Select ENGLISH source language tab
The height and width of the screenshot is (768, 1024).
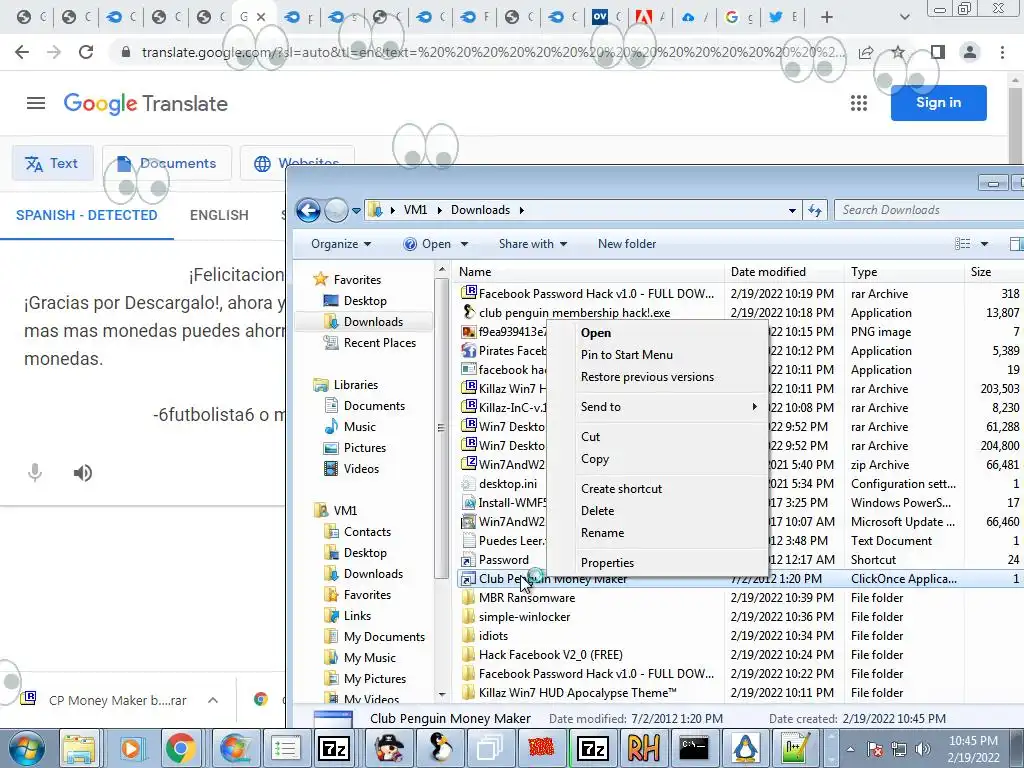[219, 215]
